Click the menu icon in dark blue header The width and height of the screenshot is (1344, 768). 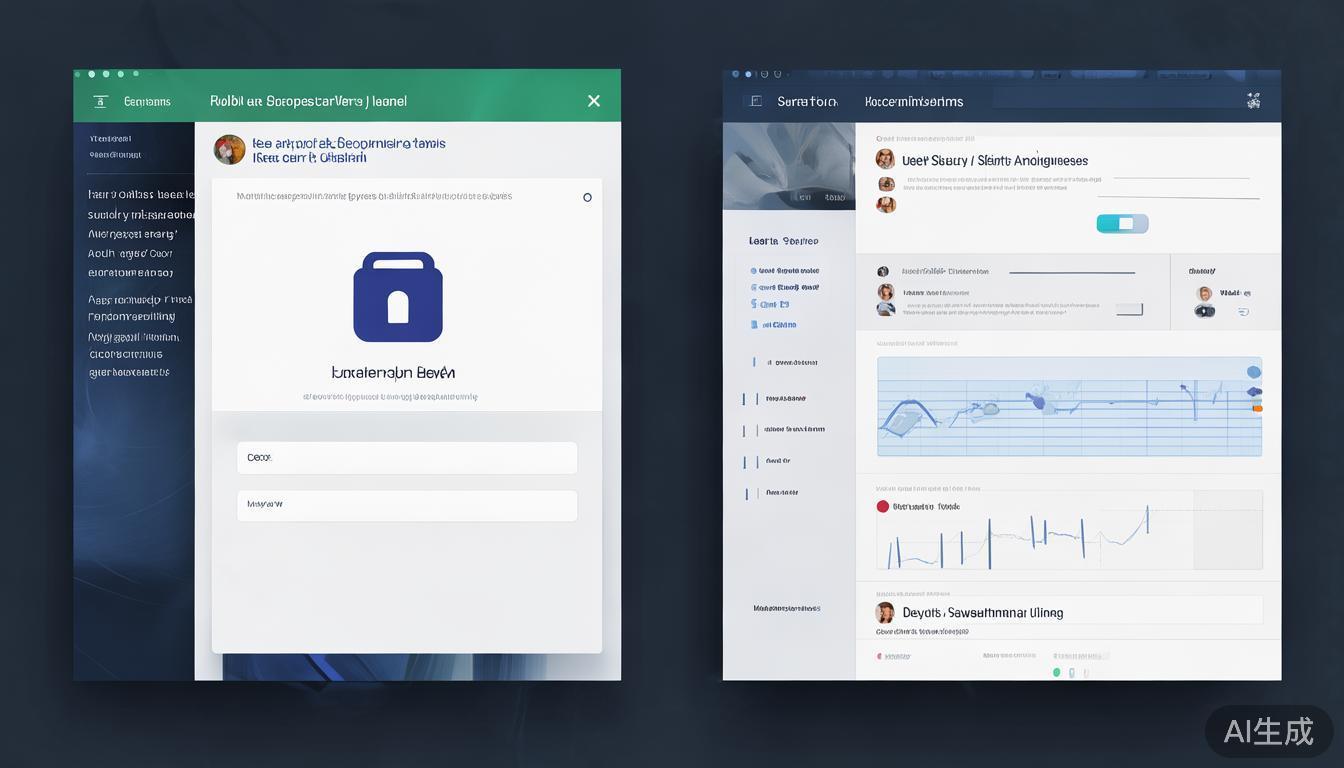pos(756,101)
